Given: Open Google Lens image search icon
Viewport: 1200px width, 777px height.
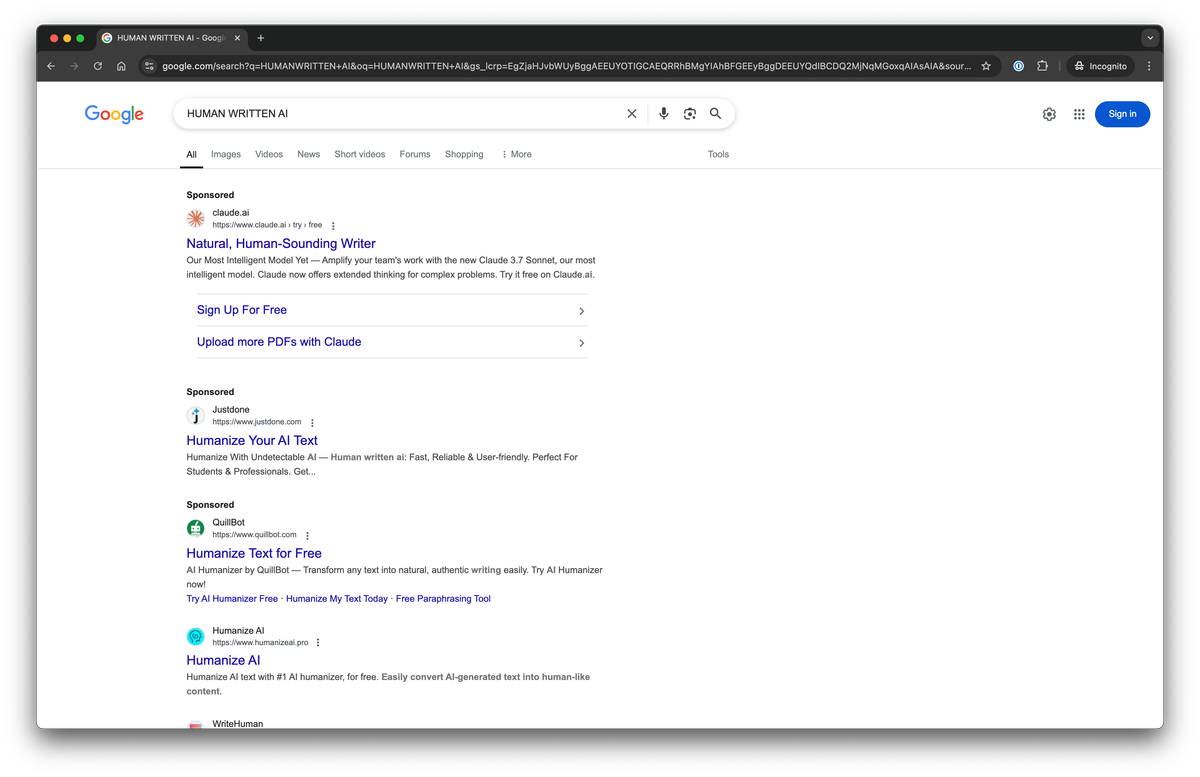Looking at the screenshot, I should tap(690, 114).
